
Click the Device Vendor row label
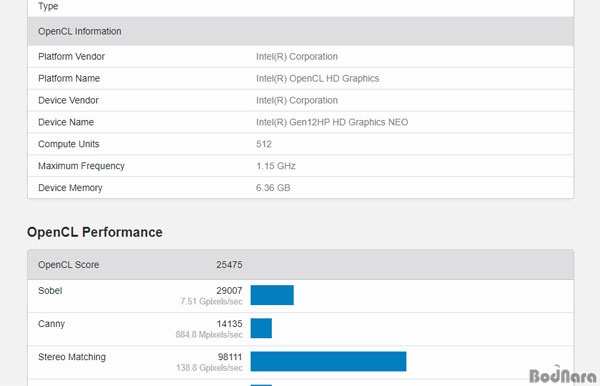(68, 100)
